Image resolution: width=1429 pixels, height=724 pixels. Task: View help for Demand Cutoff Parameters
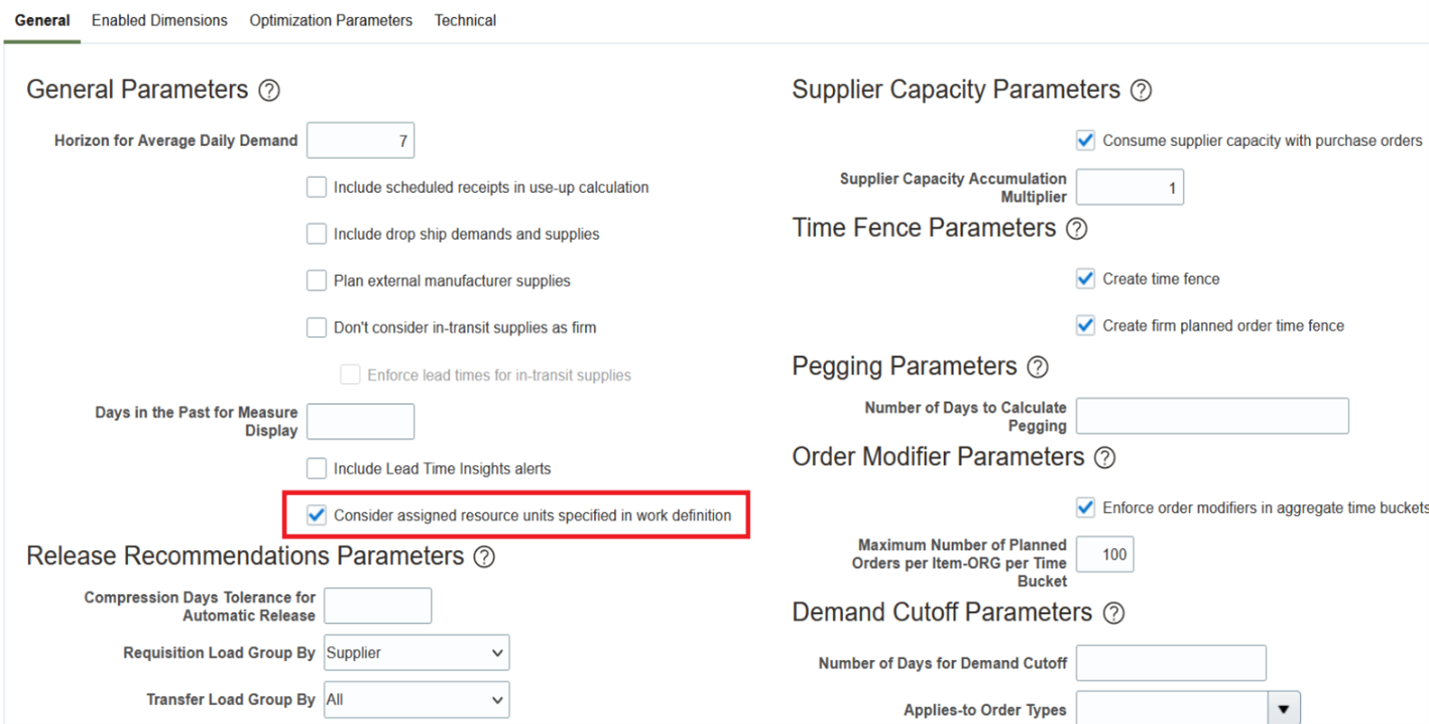[1114, 613]
